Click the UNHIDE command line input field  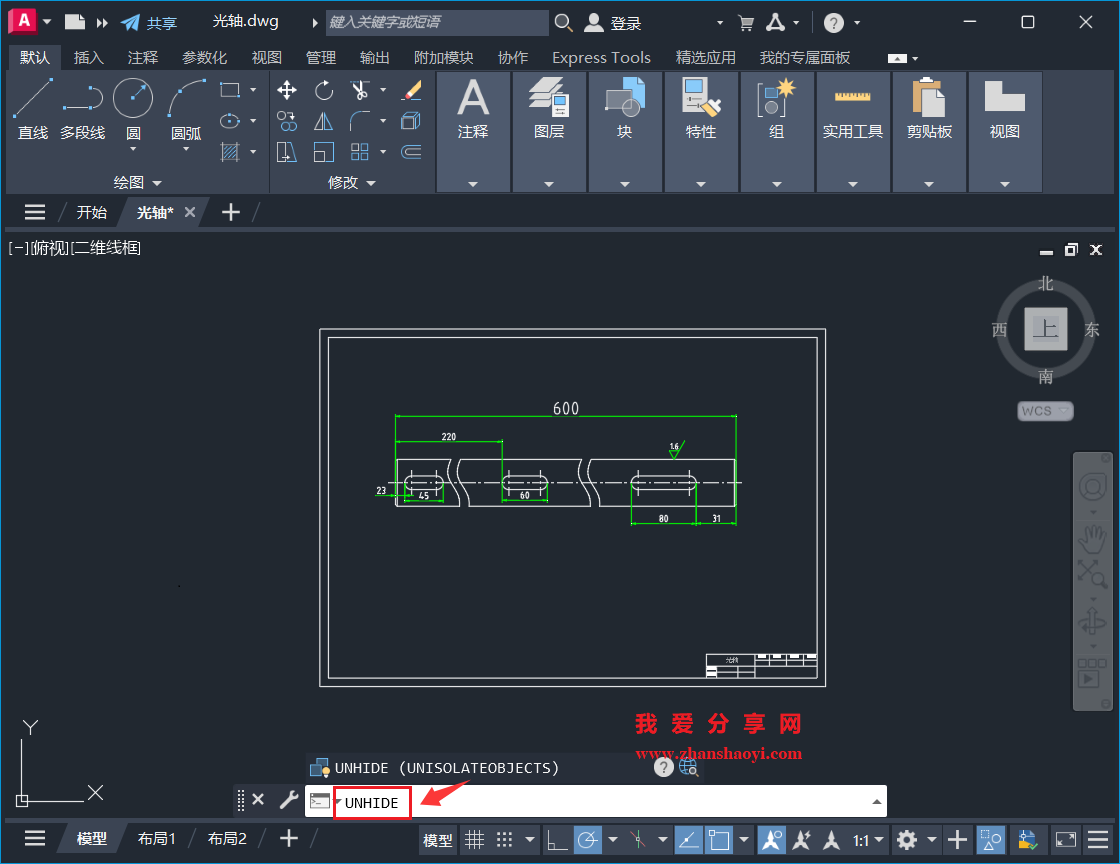(371, 802)
